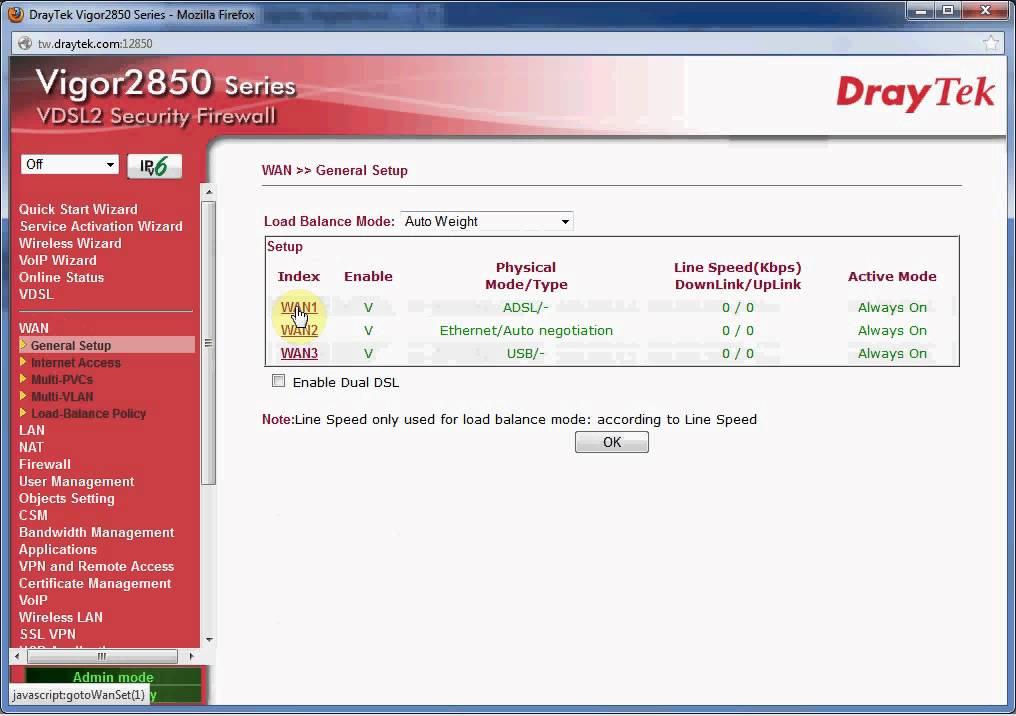
Task: Select Multi-PVCs submenu
Action: (62, 380)
